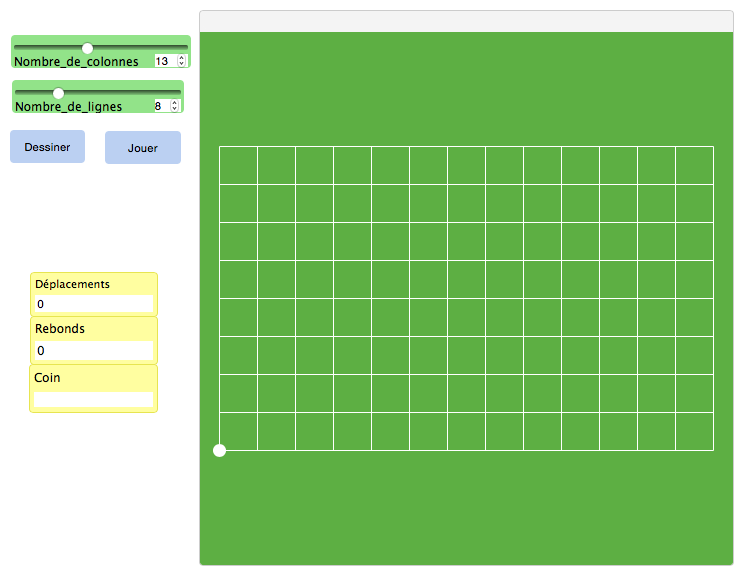Image resolution: width=739 pixels, height=574 pixels.
Task: Click far right end of lignes slider track
Action: [179, 93]
